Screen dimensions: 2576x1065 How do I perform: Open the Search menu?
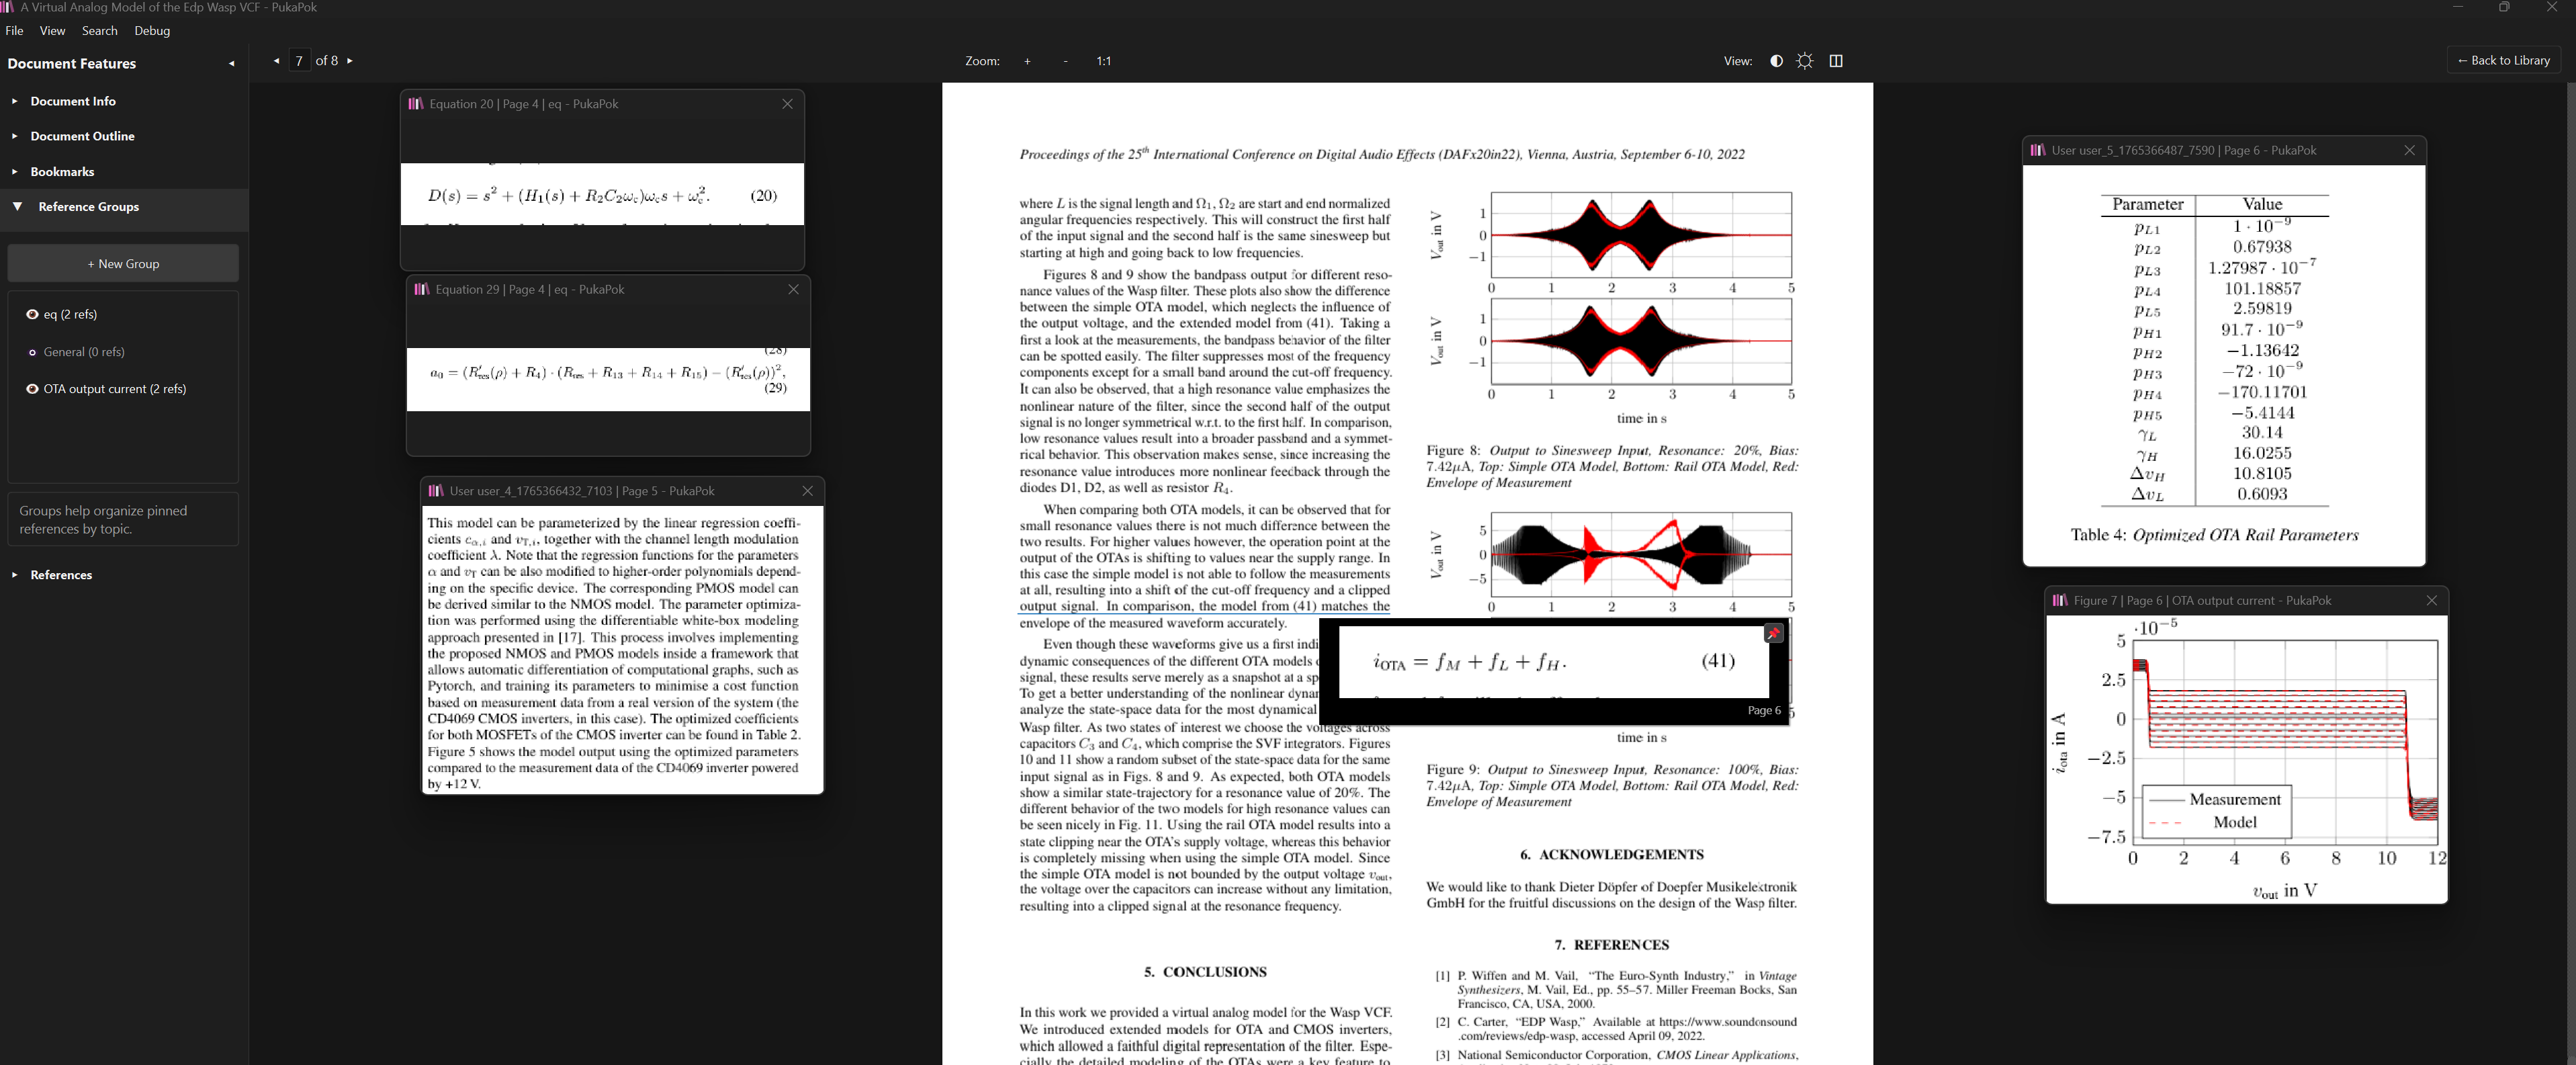[x=99, y=31]
